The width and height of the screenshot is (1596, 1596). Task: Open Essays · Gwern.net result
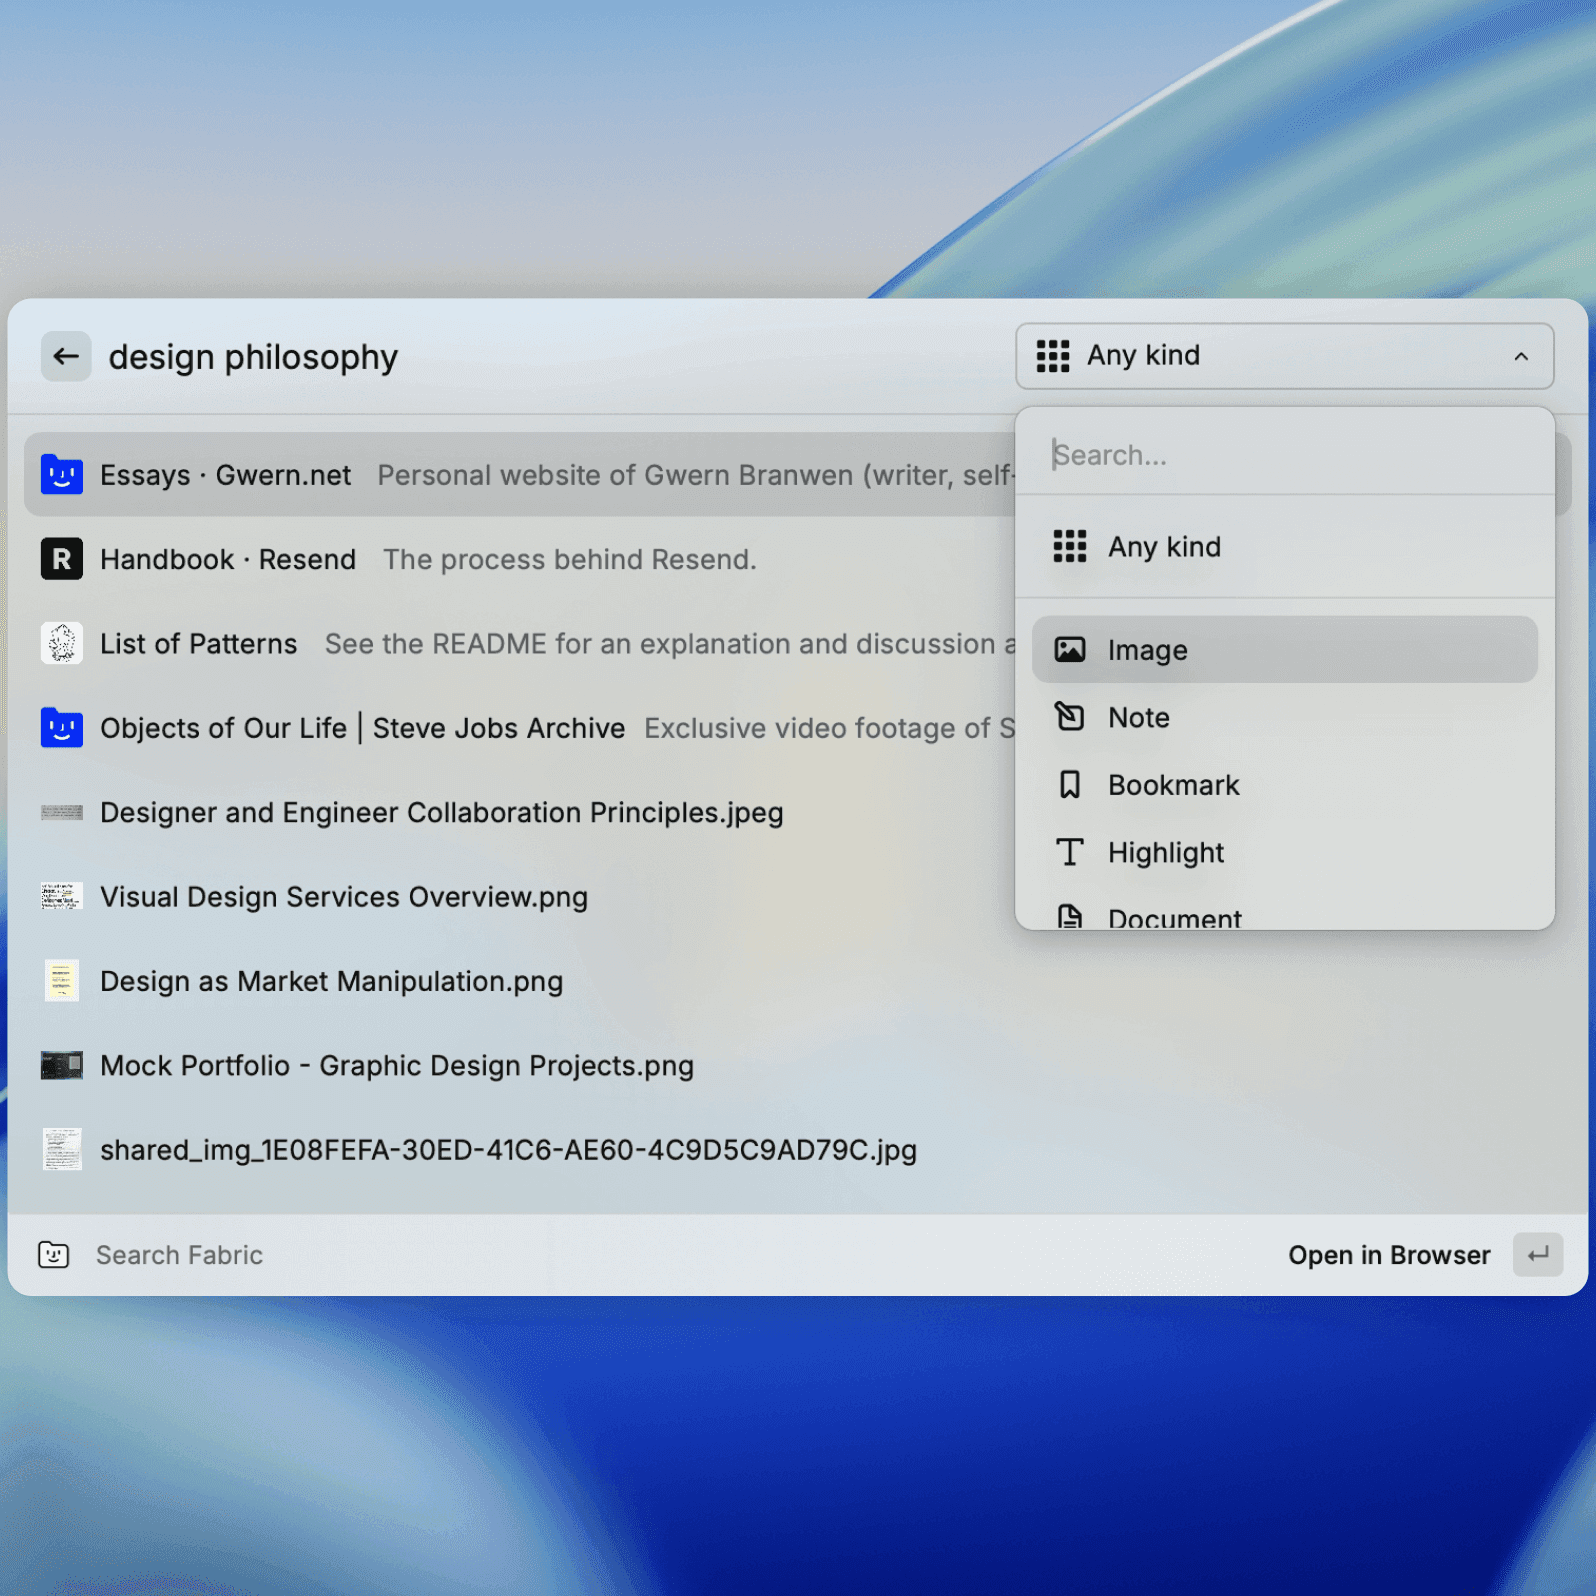coord(520,475)
